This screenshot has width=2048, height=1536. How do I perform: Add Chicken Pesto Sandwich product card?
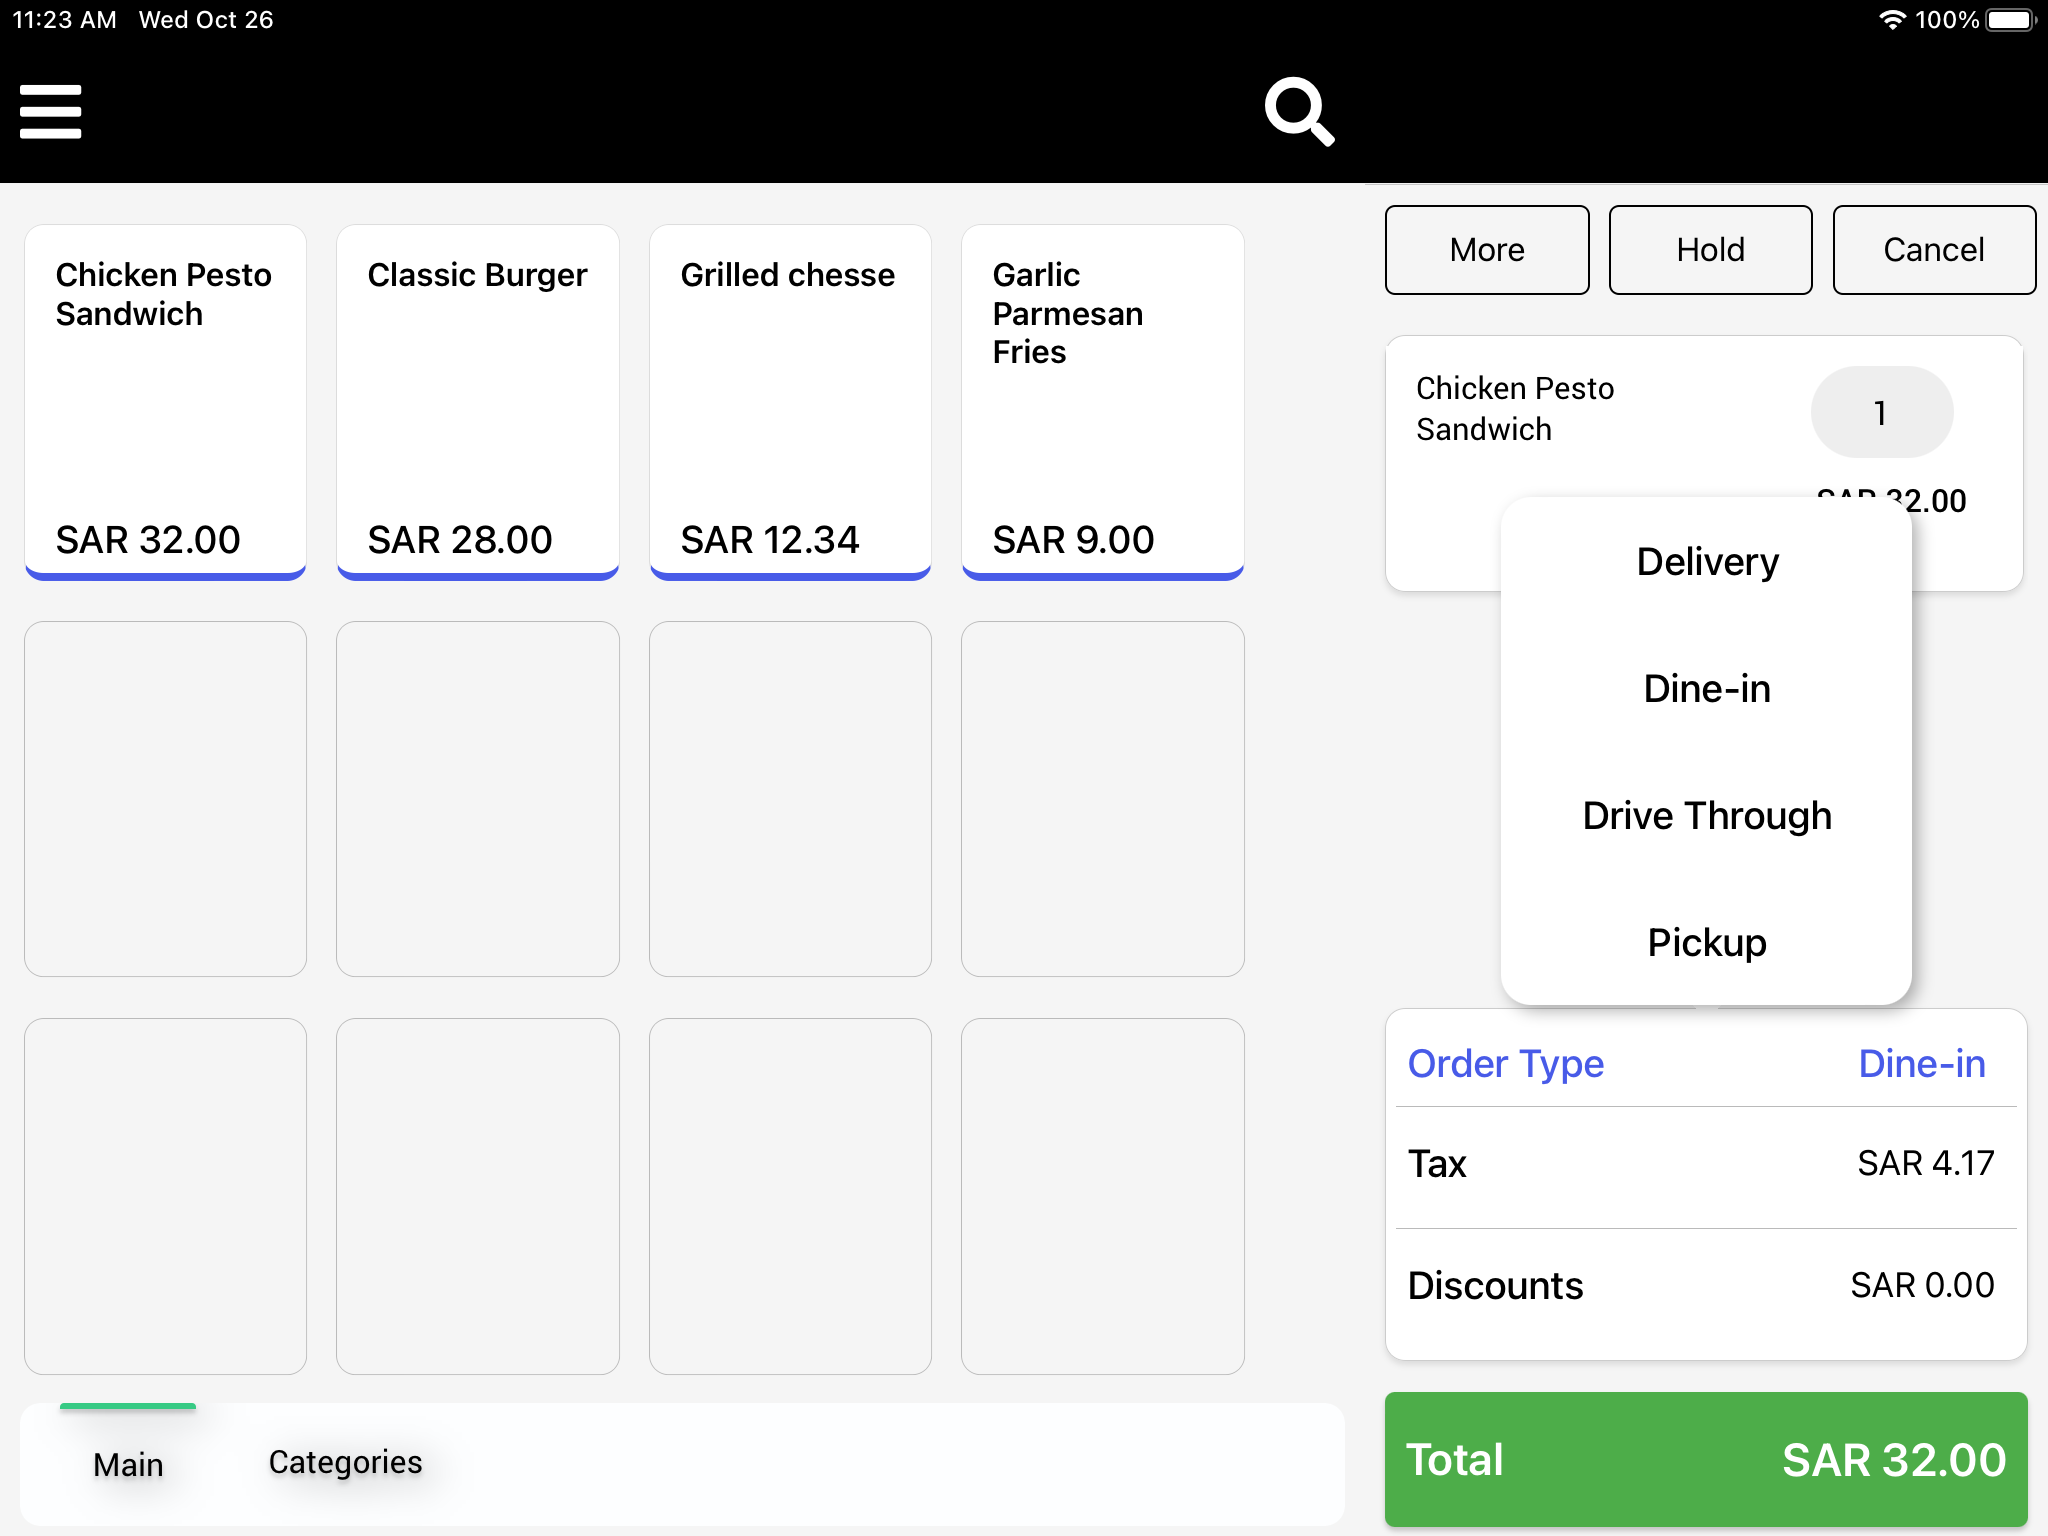click(165, 402)
